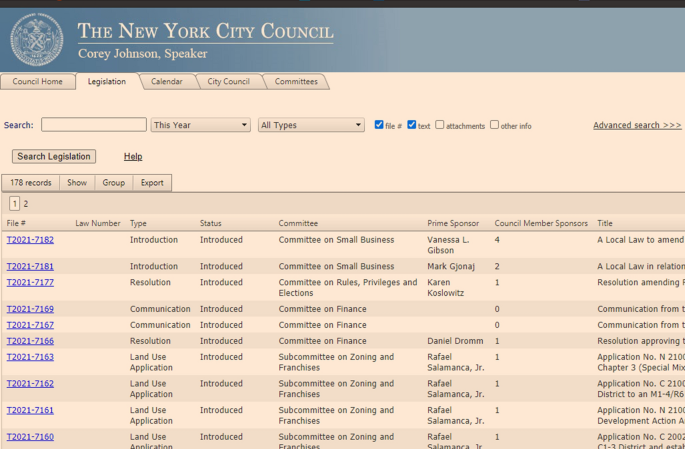Open the Council Home tab

[x=38, y=82]
